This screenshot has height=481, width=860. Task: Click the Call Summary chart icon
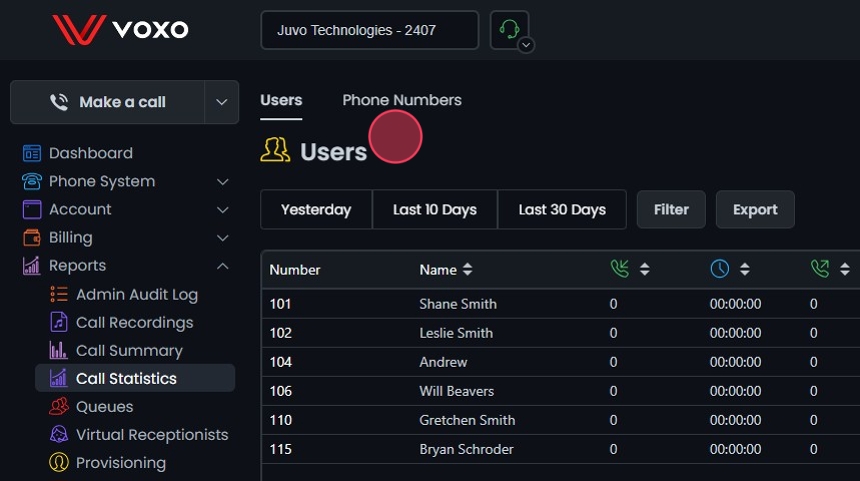pos(59,351)
